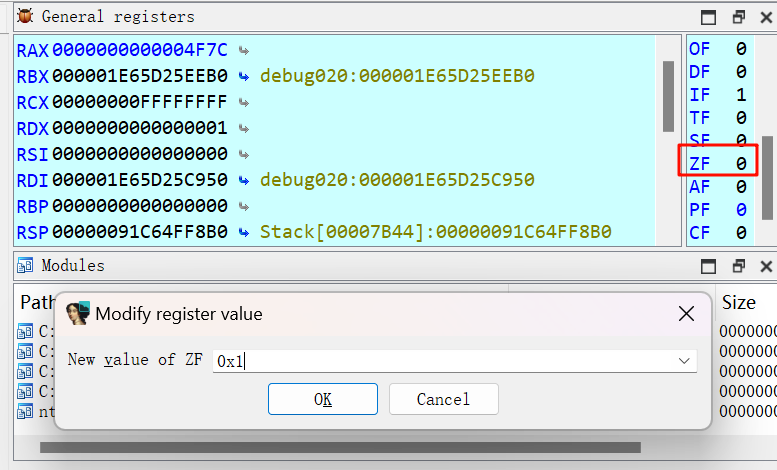
Task: Follow the RBX debug020 address link
Action: (x=397, y=76)
